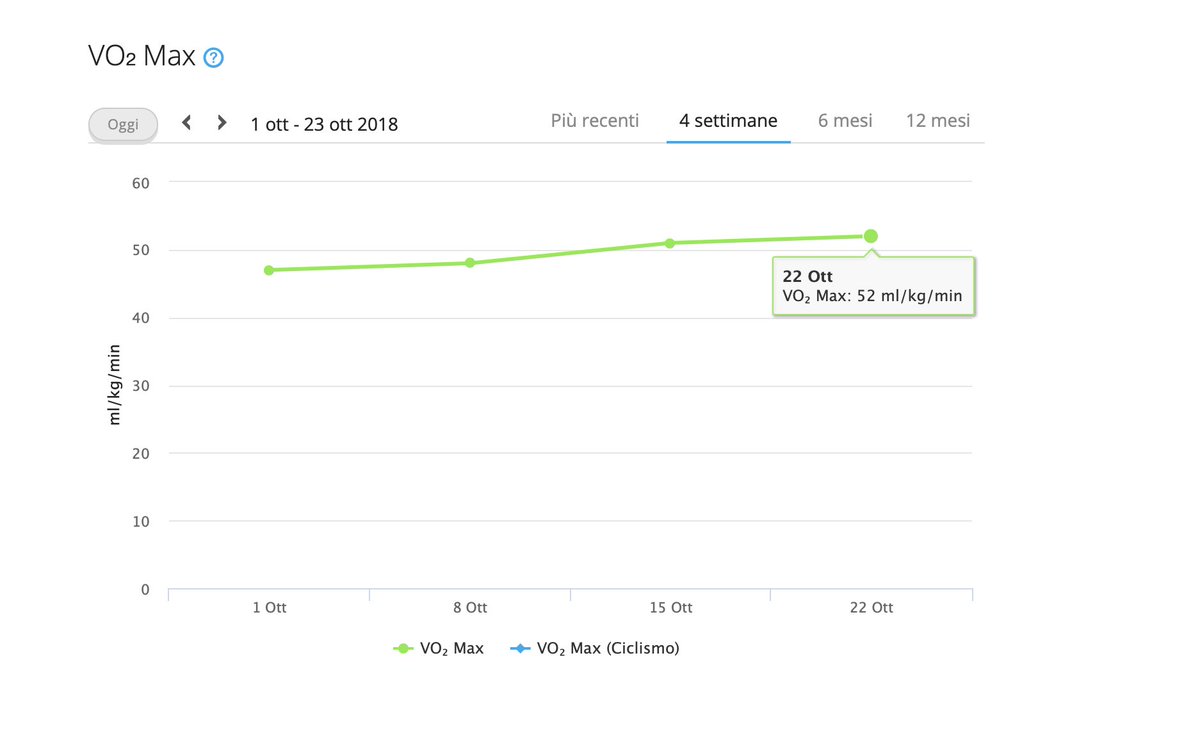This screenshot has width=1200, height=733.
Task: Click the 60 value on the y-axis
Action: [x=140, y=183]
